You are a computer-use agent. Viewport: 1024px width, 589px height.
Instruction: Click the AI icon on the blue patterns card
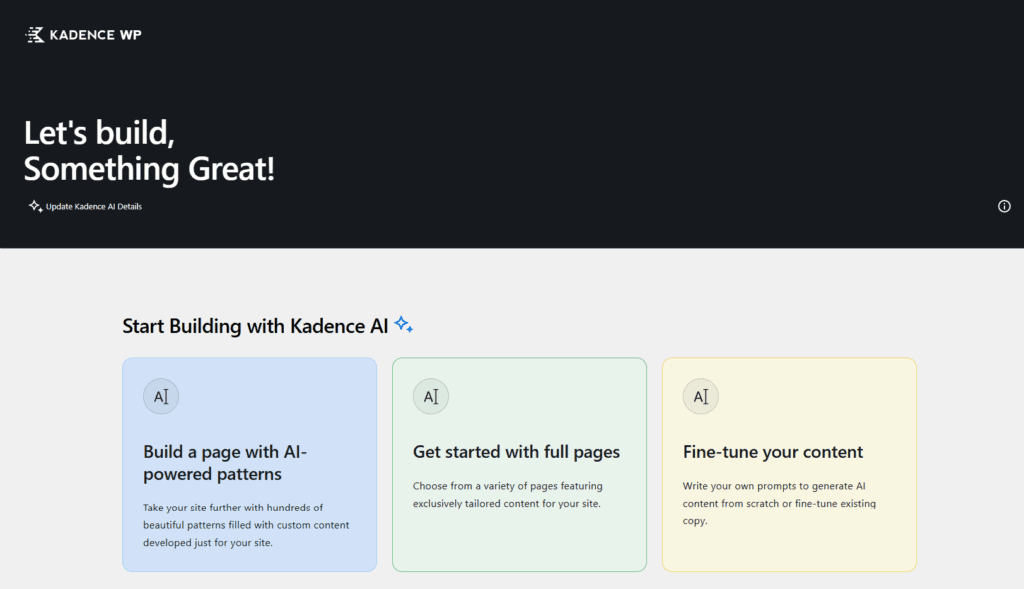point(161,396)
